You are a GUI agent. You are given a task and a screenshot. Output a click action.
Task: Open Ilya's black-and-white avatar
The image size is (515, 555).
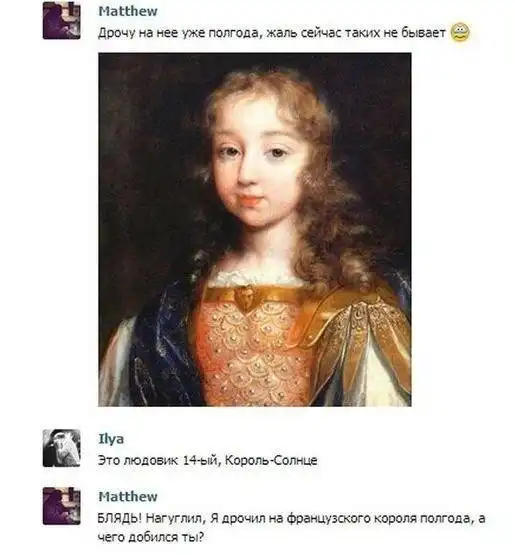[62, 448]
